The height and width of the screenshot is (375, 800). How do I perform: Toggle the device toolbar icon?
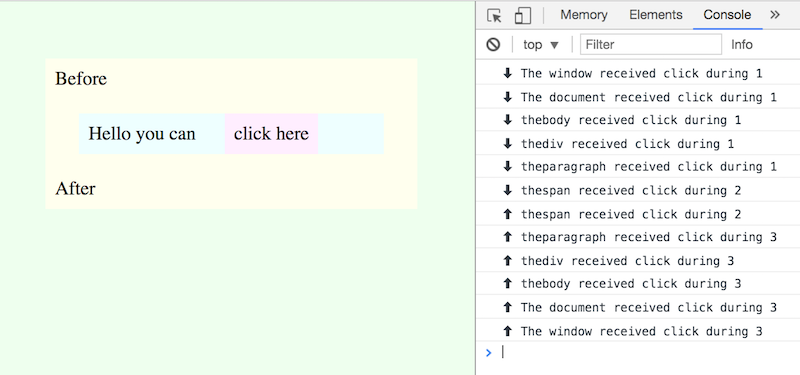pos(523,15)
